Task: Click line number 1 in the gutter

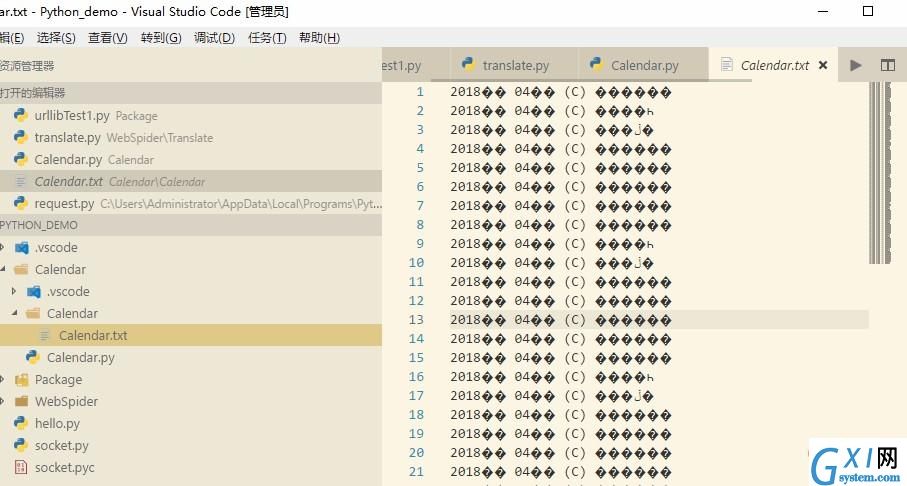Action: coord(419,91)
